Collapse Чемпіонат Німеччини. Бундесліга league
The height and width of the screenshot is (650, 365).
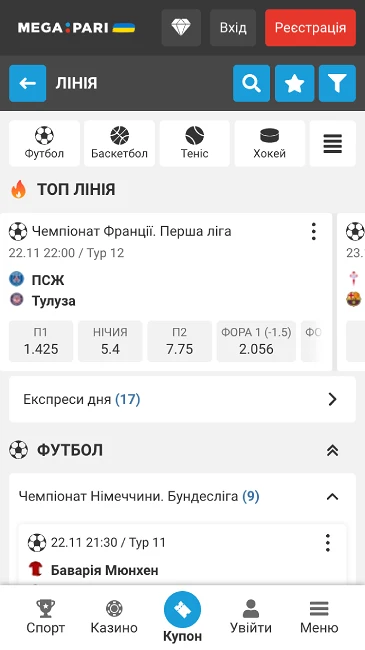pos(332,497)
